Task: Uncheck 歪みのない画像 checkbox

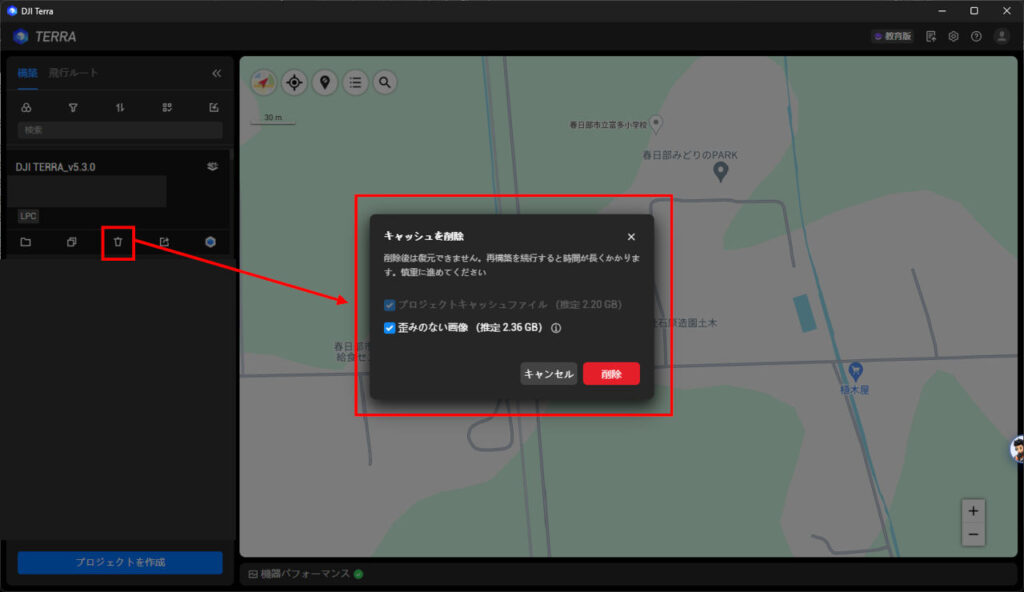Action: tap(389, 328)
